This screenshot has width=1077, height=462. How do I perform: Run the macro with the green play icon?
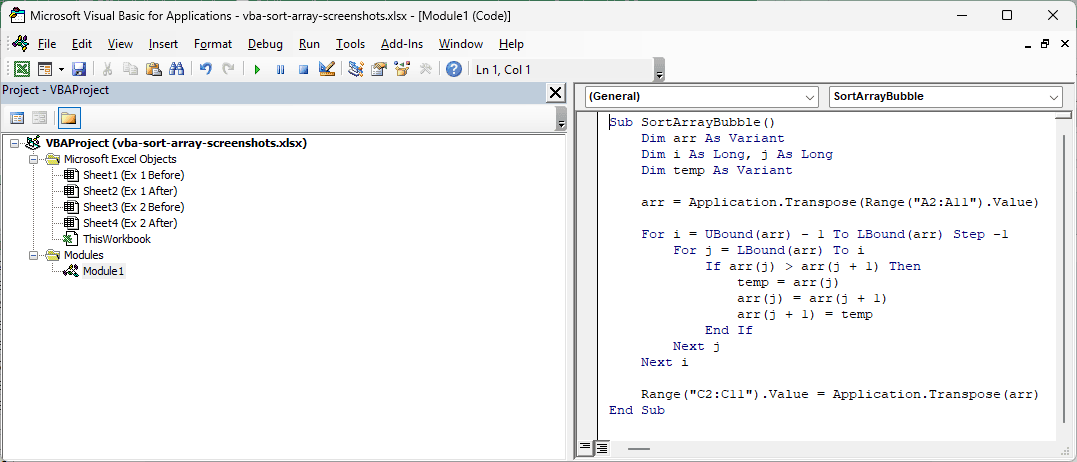click(258, 69)
